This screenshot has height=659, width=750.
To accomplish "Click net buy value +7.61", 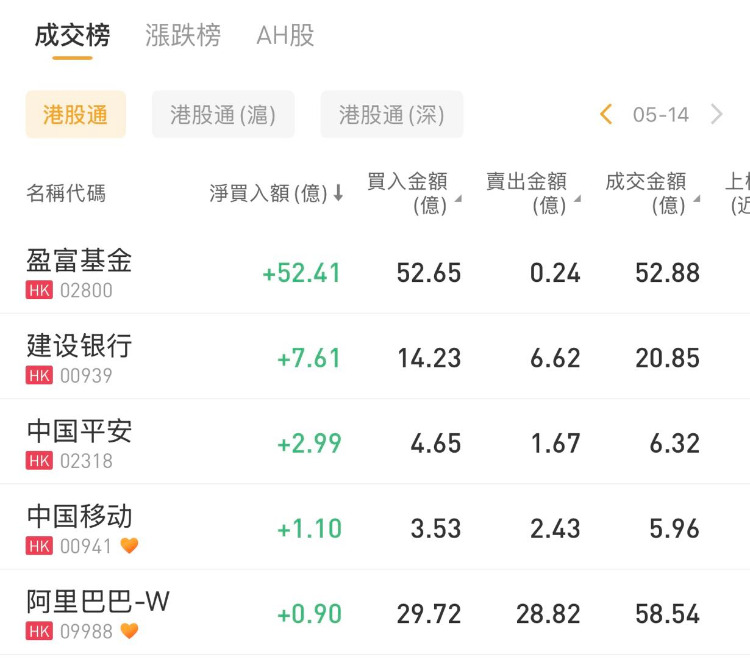I will [x=309, y=358].
